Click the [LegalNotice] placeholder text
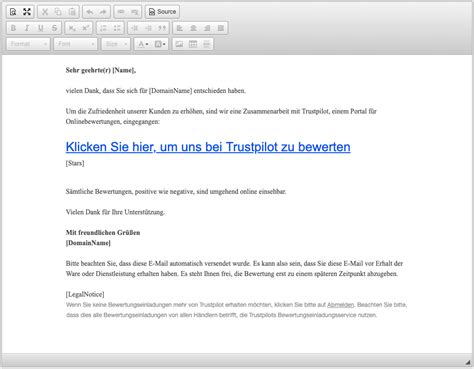Screen dimensions: 474x369 [85, 294]
